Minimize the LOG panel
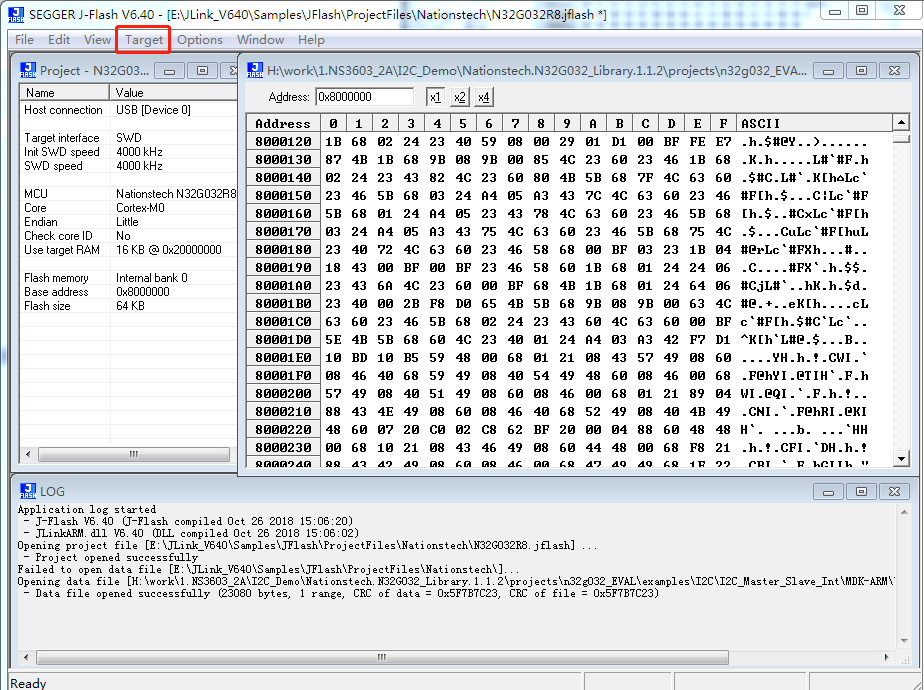 (x=828, y=491)
